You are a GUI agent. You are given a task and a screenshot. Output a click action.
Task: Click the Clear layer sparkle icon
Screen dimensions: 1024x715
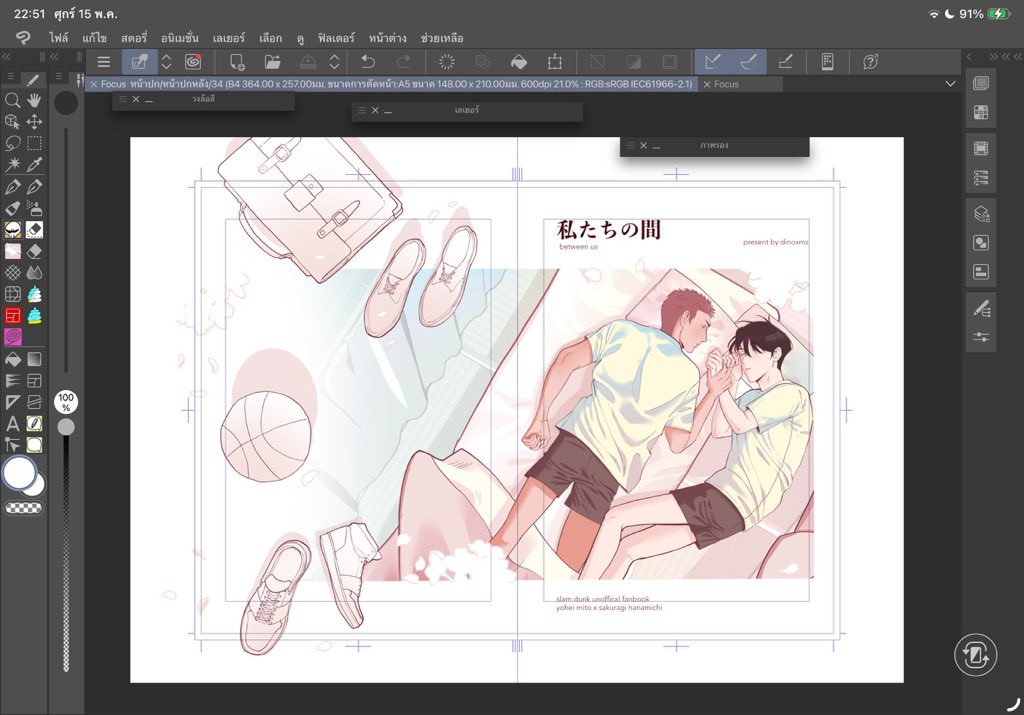(x=447, y=62)
